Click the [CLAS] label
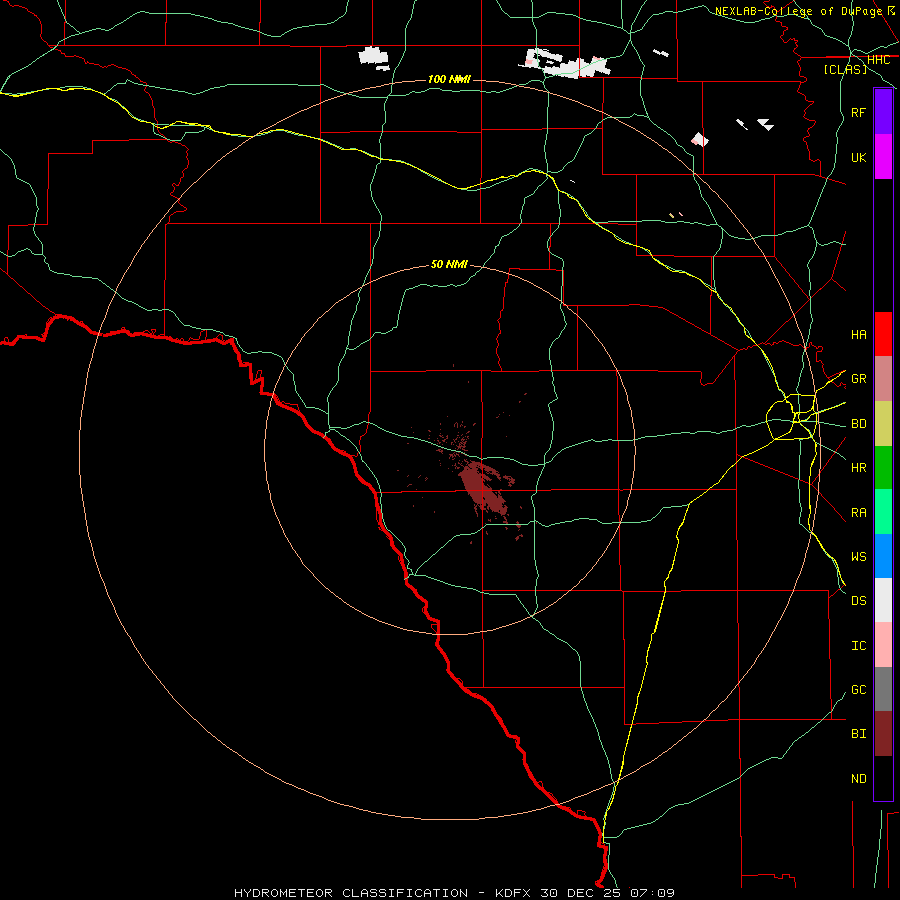Screen dimensions: 900x900 pos(845,69)
